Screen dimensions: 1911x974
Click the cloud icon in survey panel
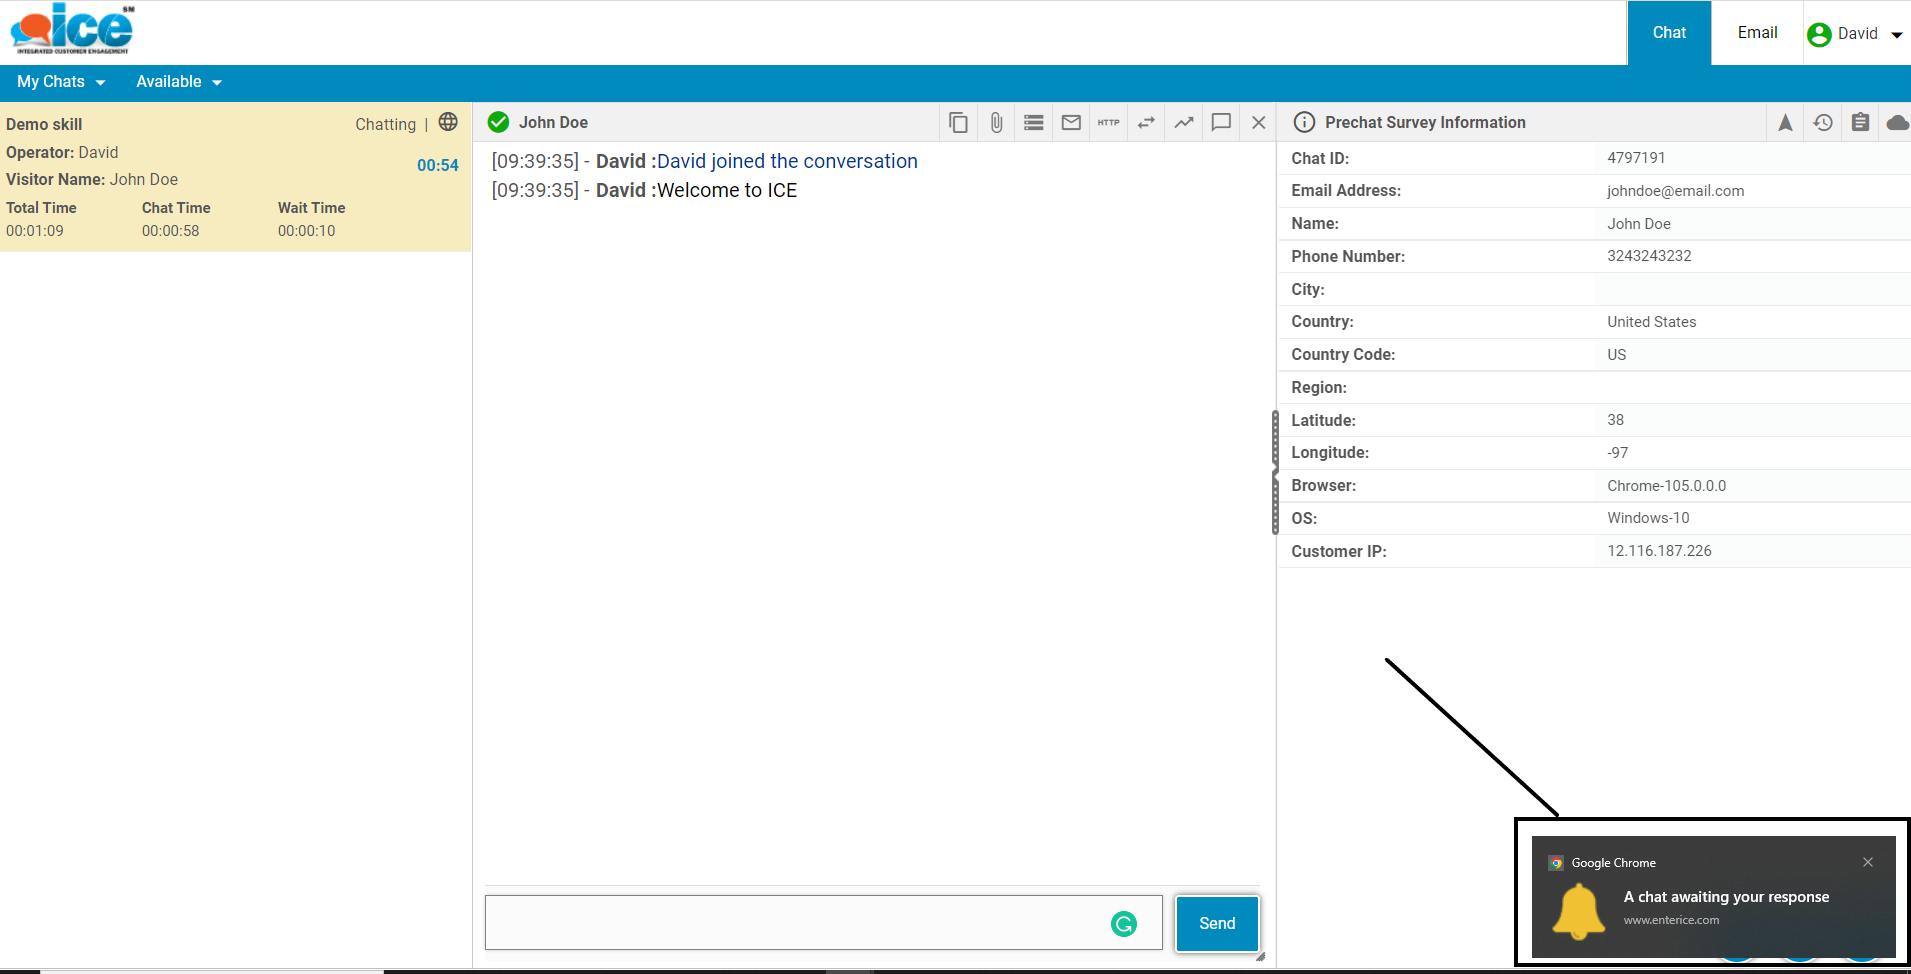(x=1896, y=122)
